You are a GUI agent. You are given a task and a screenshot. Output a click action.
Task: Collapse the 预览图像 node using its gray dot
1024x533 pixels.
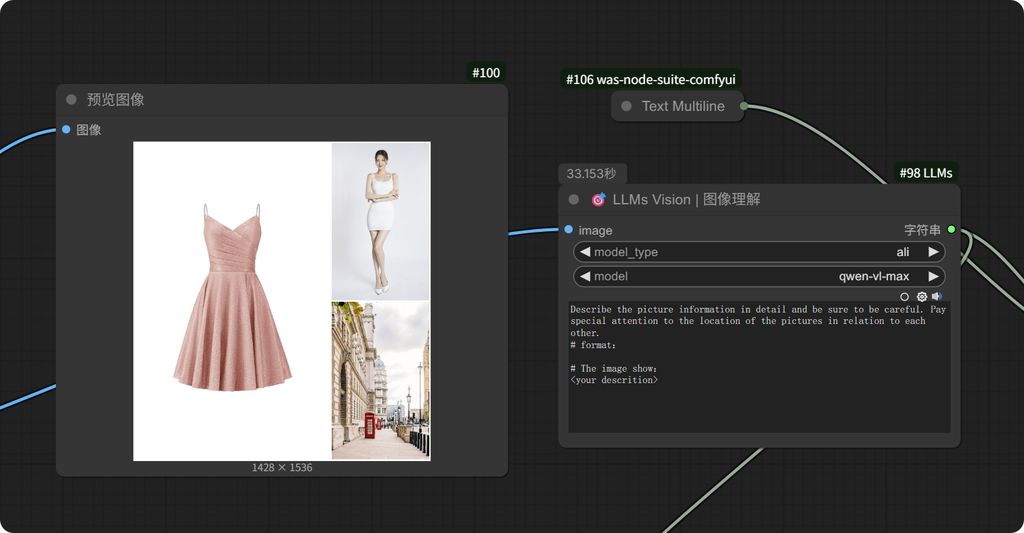tap(71, 99)
